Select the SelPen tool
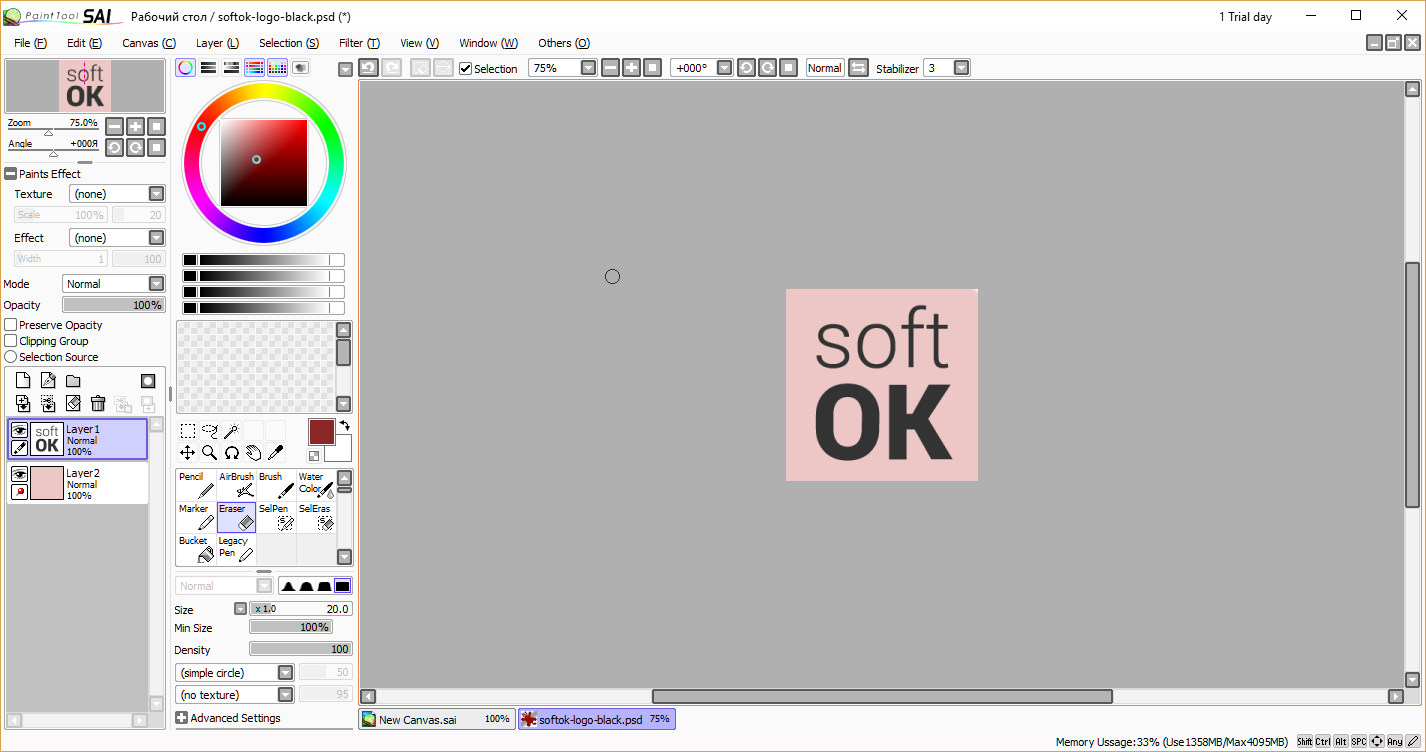The width and height of the screenshot is (1426, 752). (276, 517)
